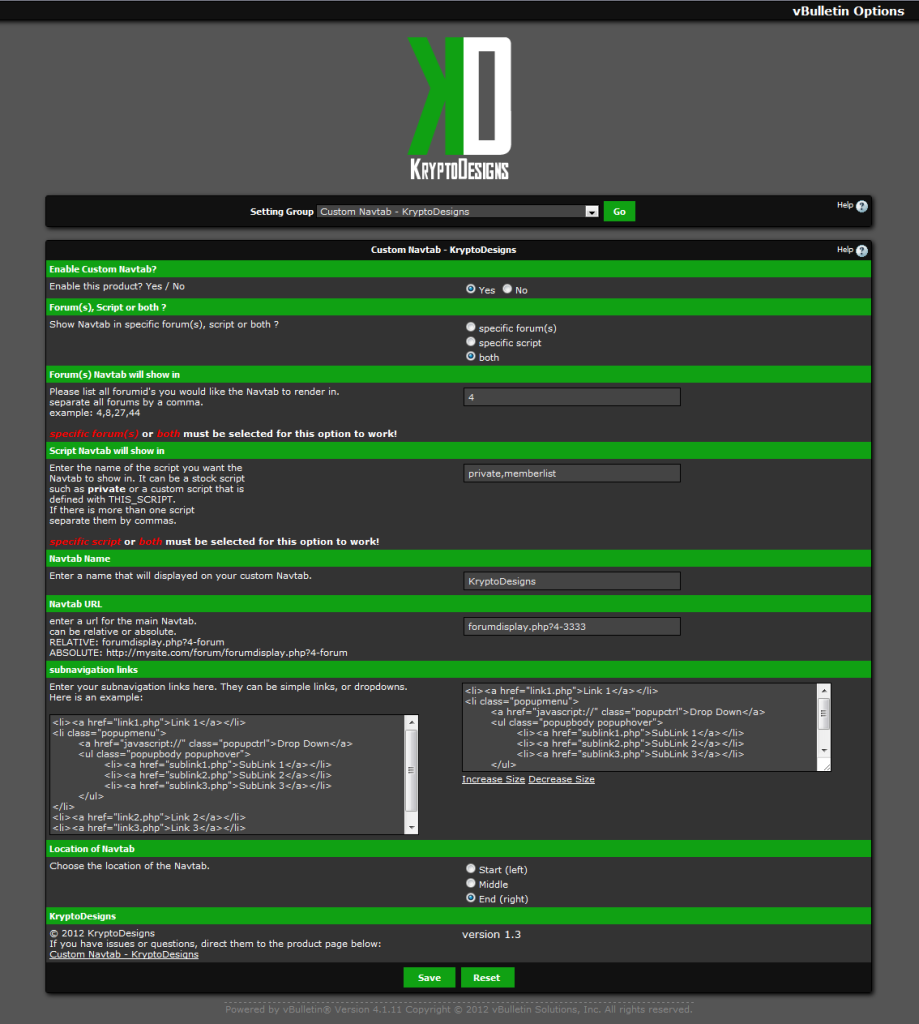Set Navtab location to Middle
919x1024 pixels.
pos(470,883)
